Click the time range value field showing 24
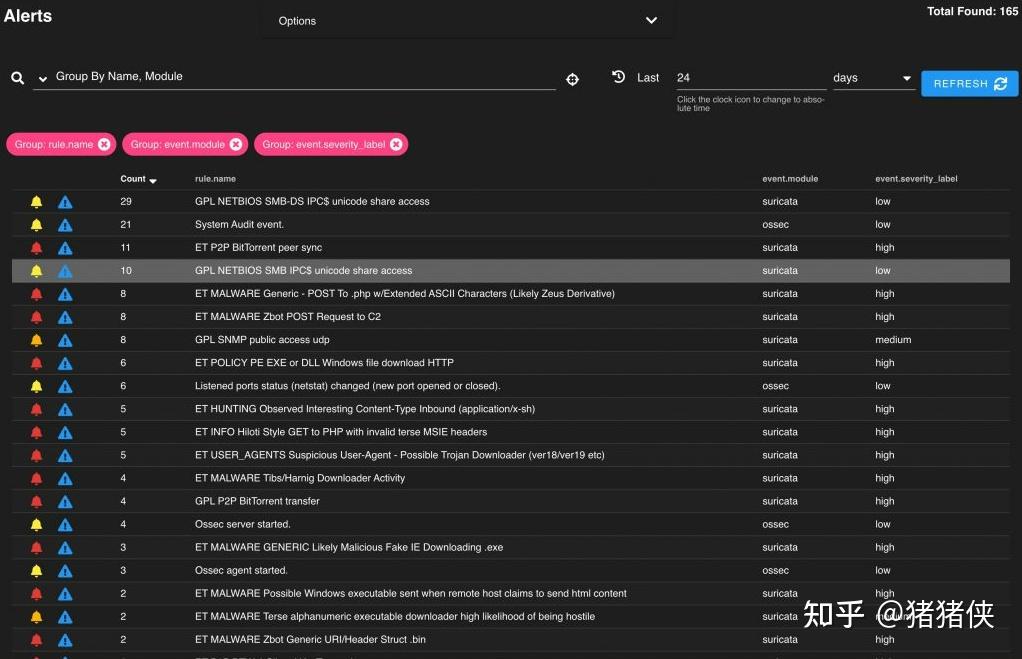 coord(751,78)
